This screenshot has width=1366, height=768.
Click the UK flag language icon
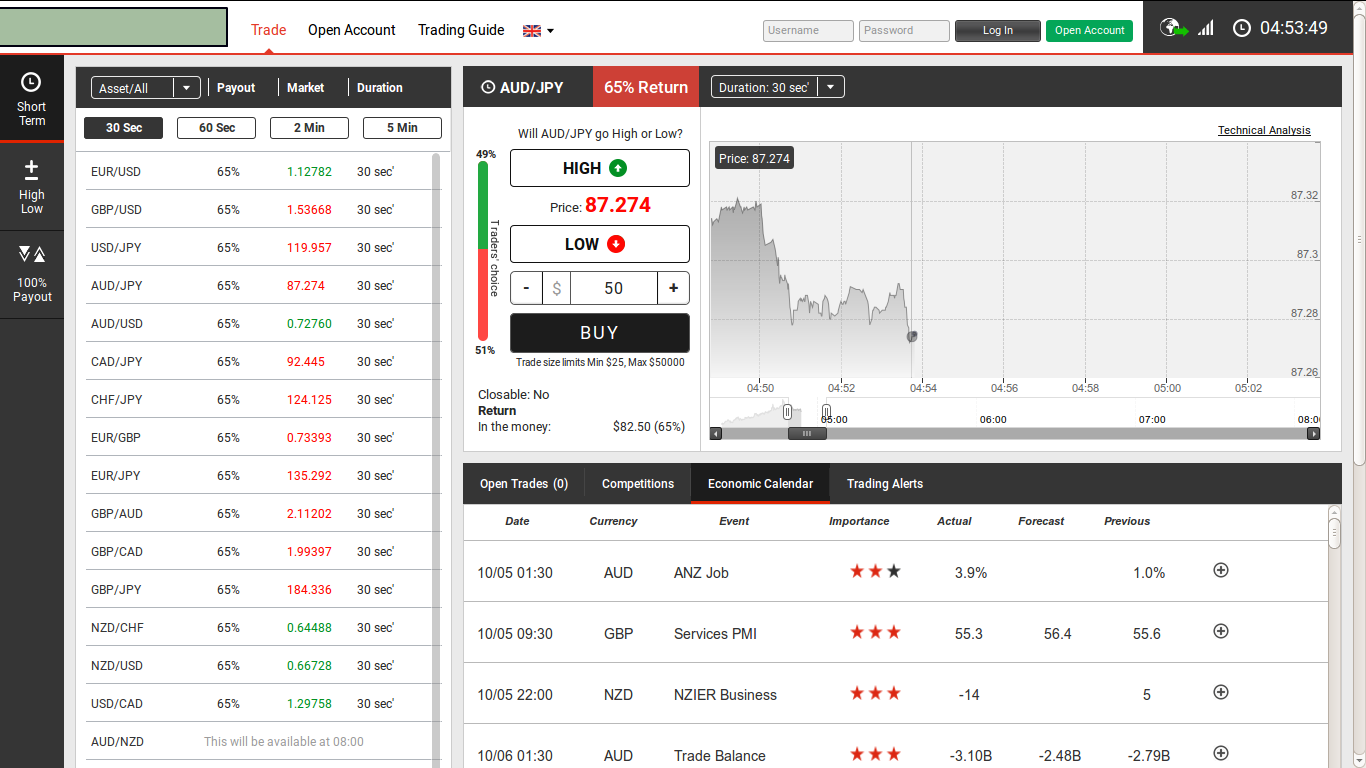click(x=532, y=31)
